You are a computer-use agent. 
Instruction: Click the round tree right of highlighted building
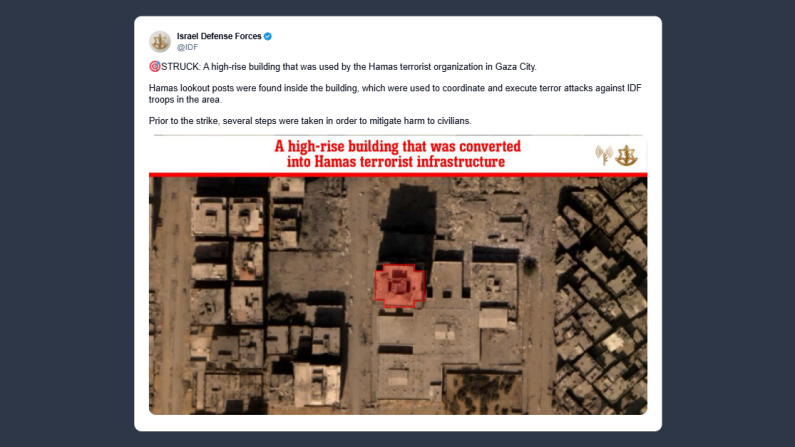(x=530, y=265)
